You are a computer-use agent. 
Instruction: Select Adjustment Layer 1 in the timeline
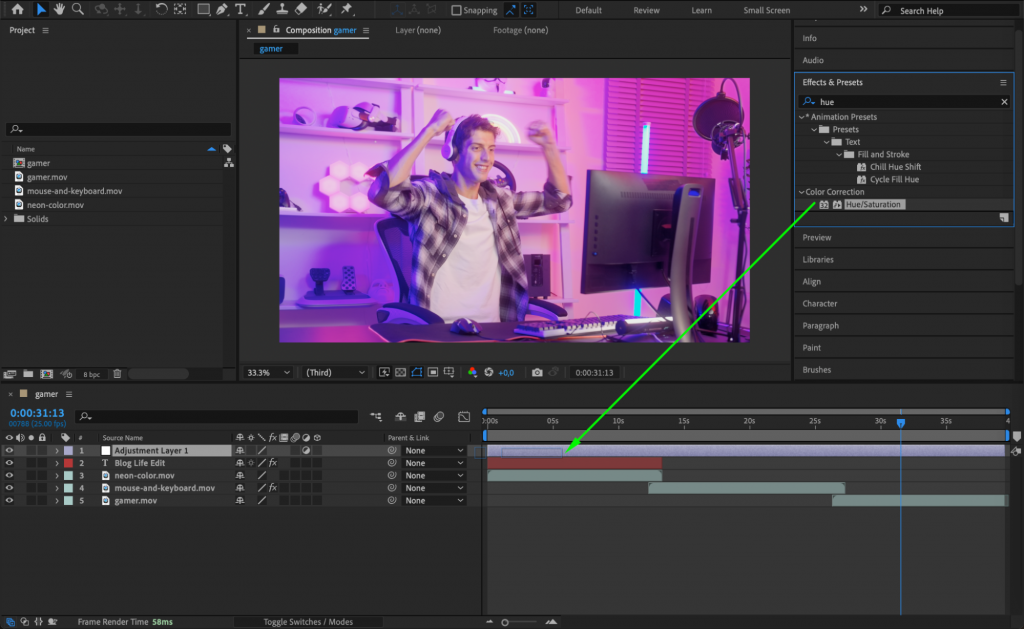pos(150,450)
